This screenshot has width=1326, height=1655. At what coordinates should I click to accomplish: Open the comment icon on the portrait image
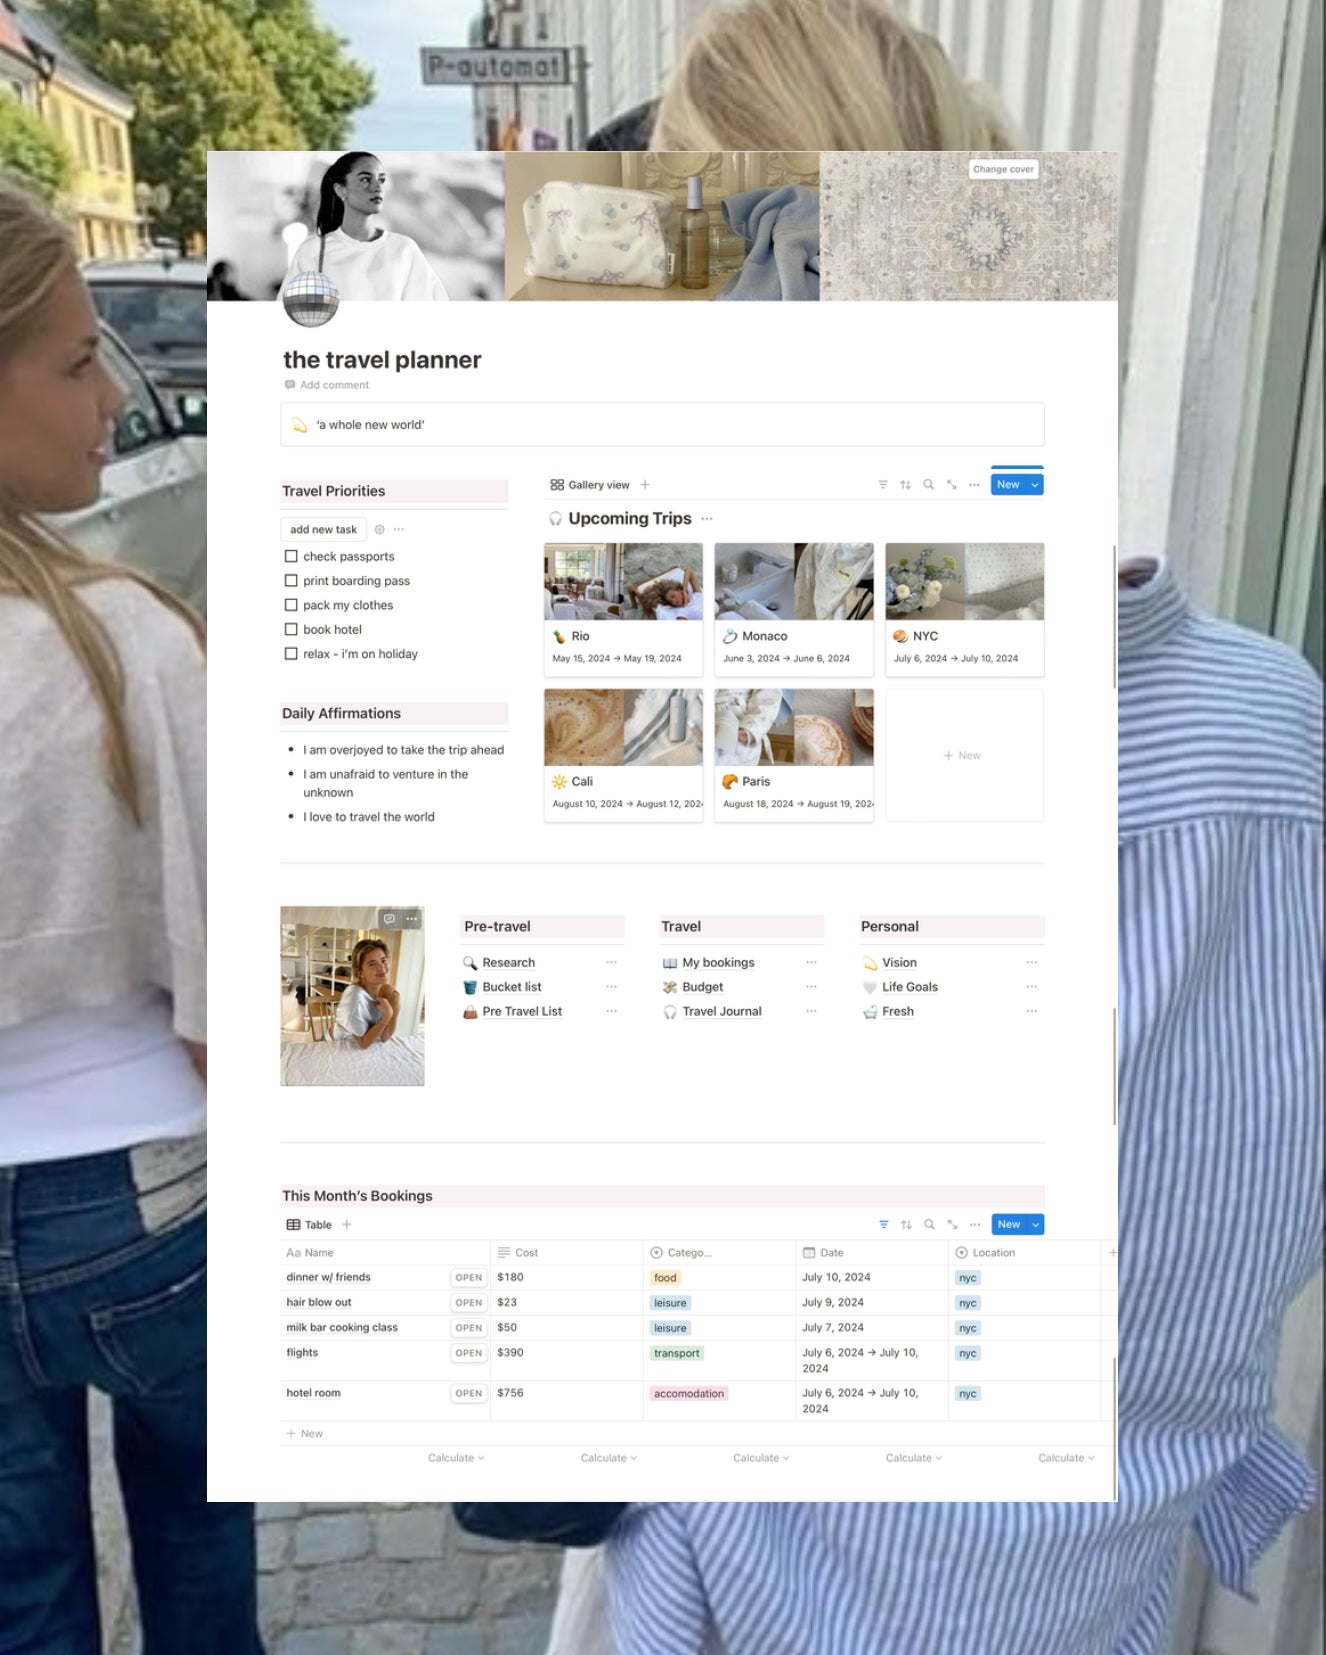(x=389, y=919)
